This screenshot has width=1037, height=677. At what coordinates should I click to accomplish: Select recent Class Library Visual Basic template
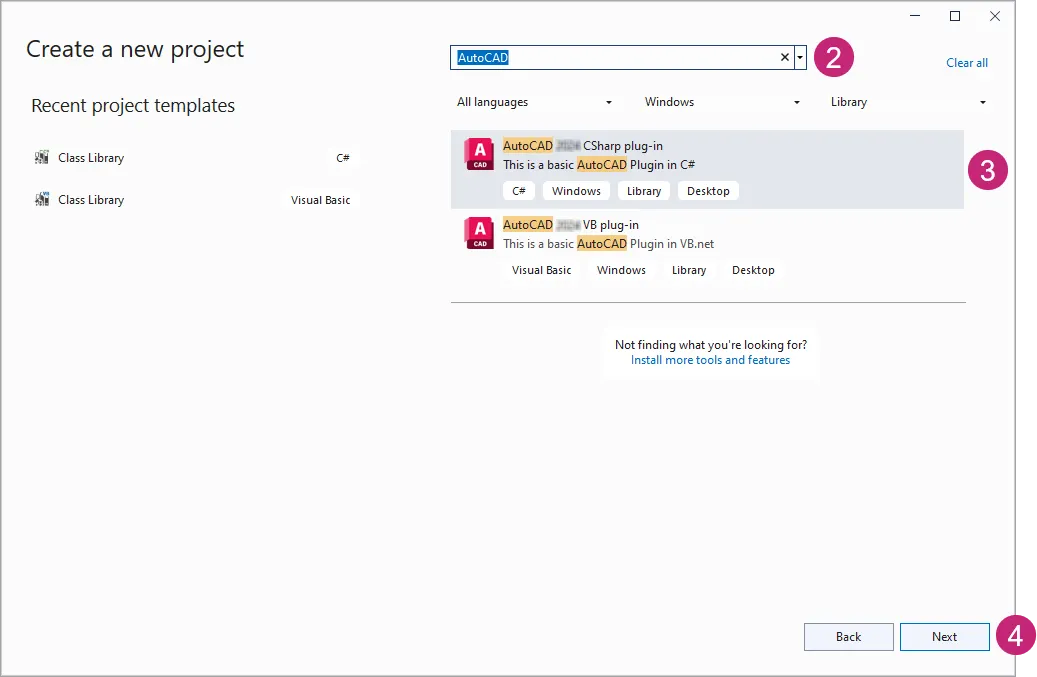[x=196, y=200]
